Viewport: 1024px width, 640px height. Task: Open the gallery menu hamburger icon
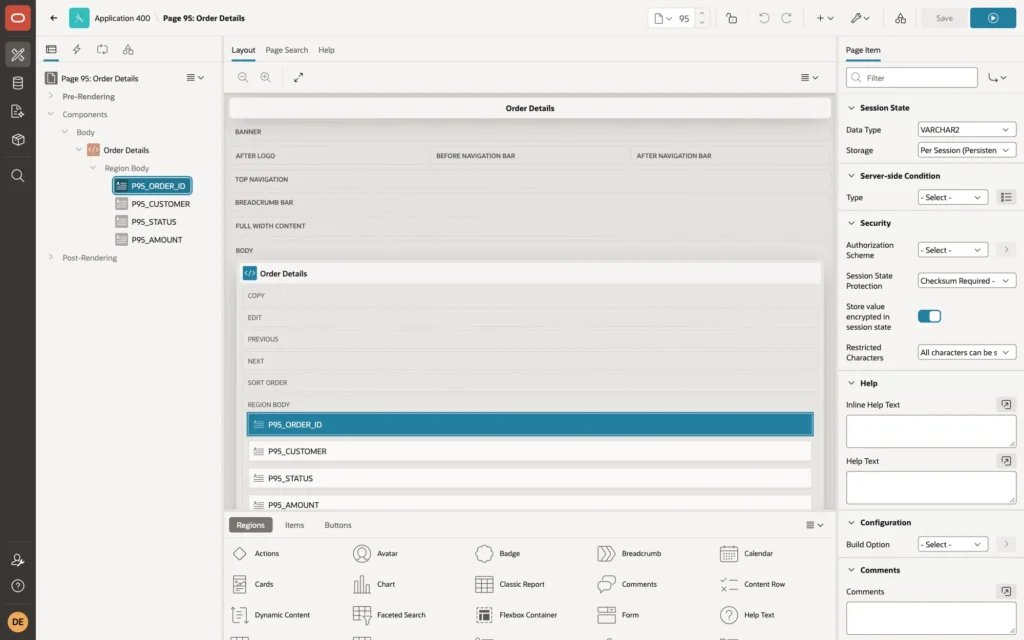[814, 525]
